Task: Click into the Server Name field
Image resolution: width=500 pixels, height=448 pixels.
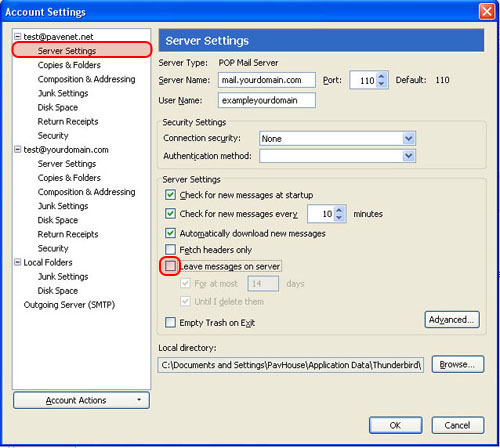Action: click(x=267, y=80)
